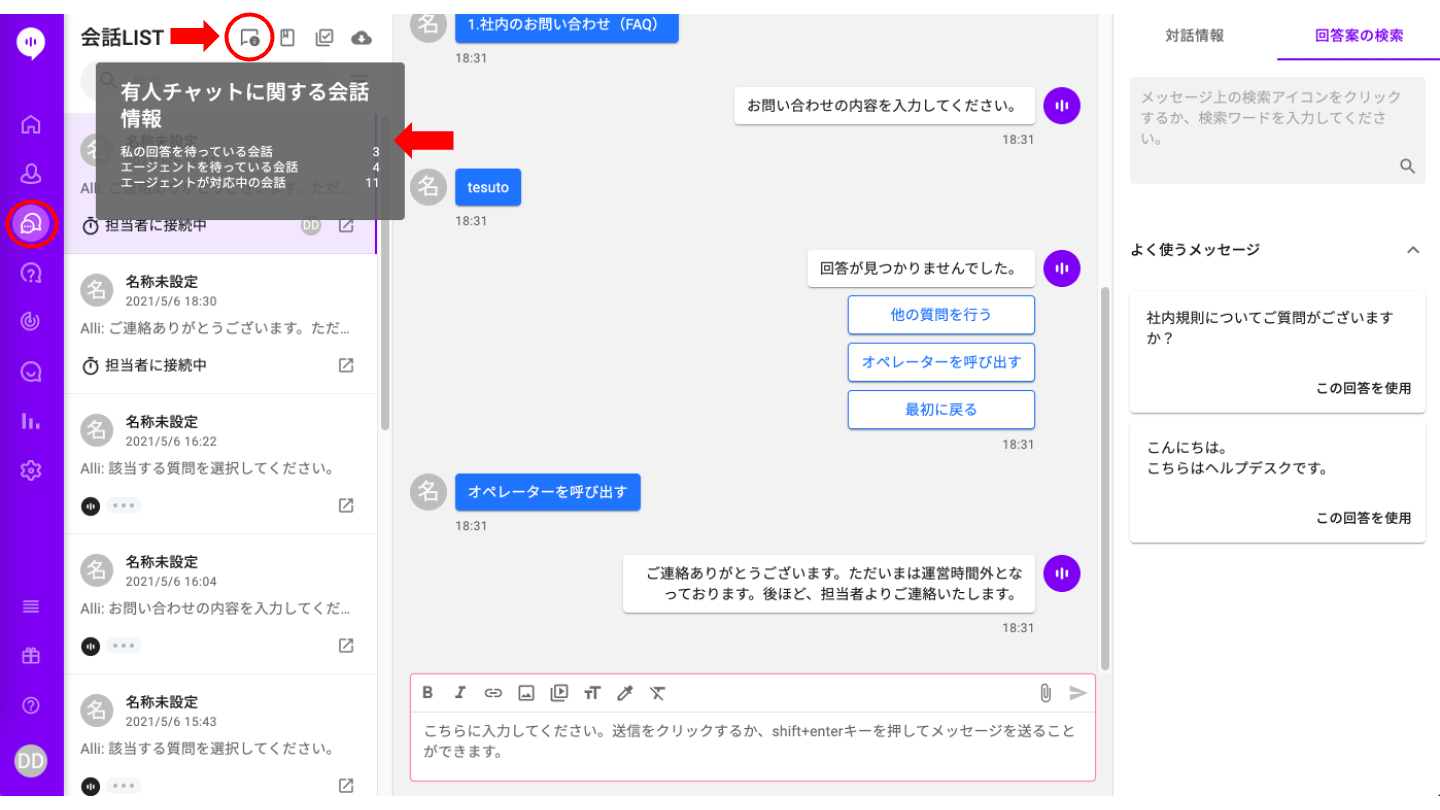Attach a file with the paperclip icon
Viewport: 1440px width, 810px height.
pyautogui.click(x=1045, y=692)
